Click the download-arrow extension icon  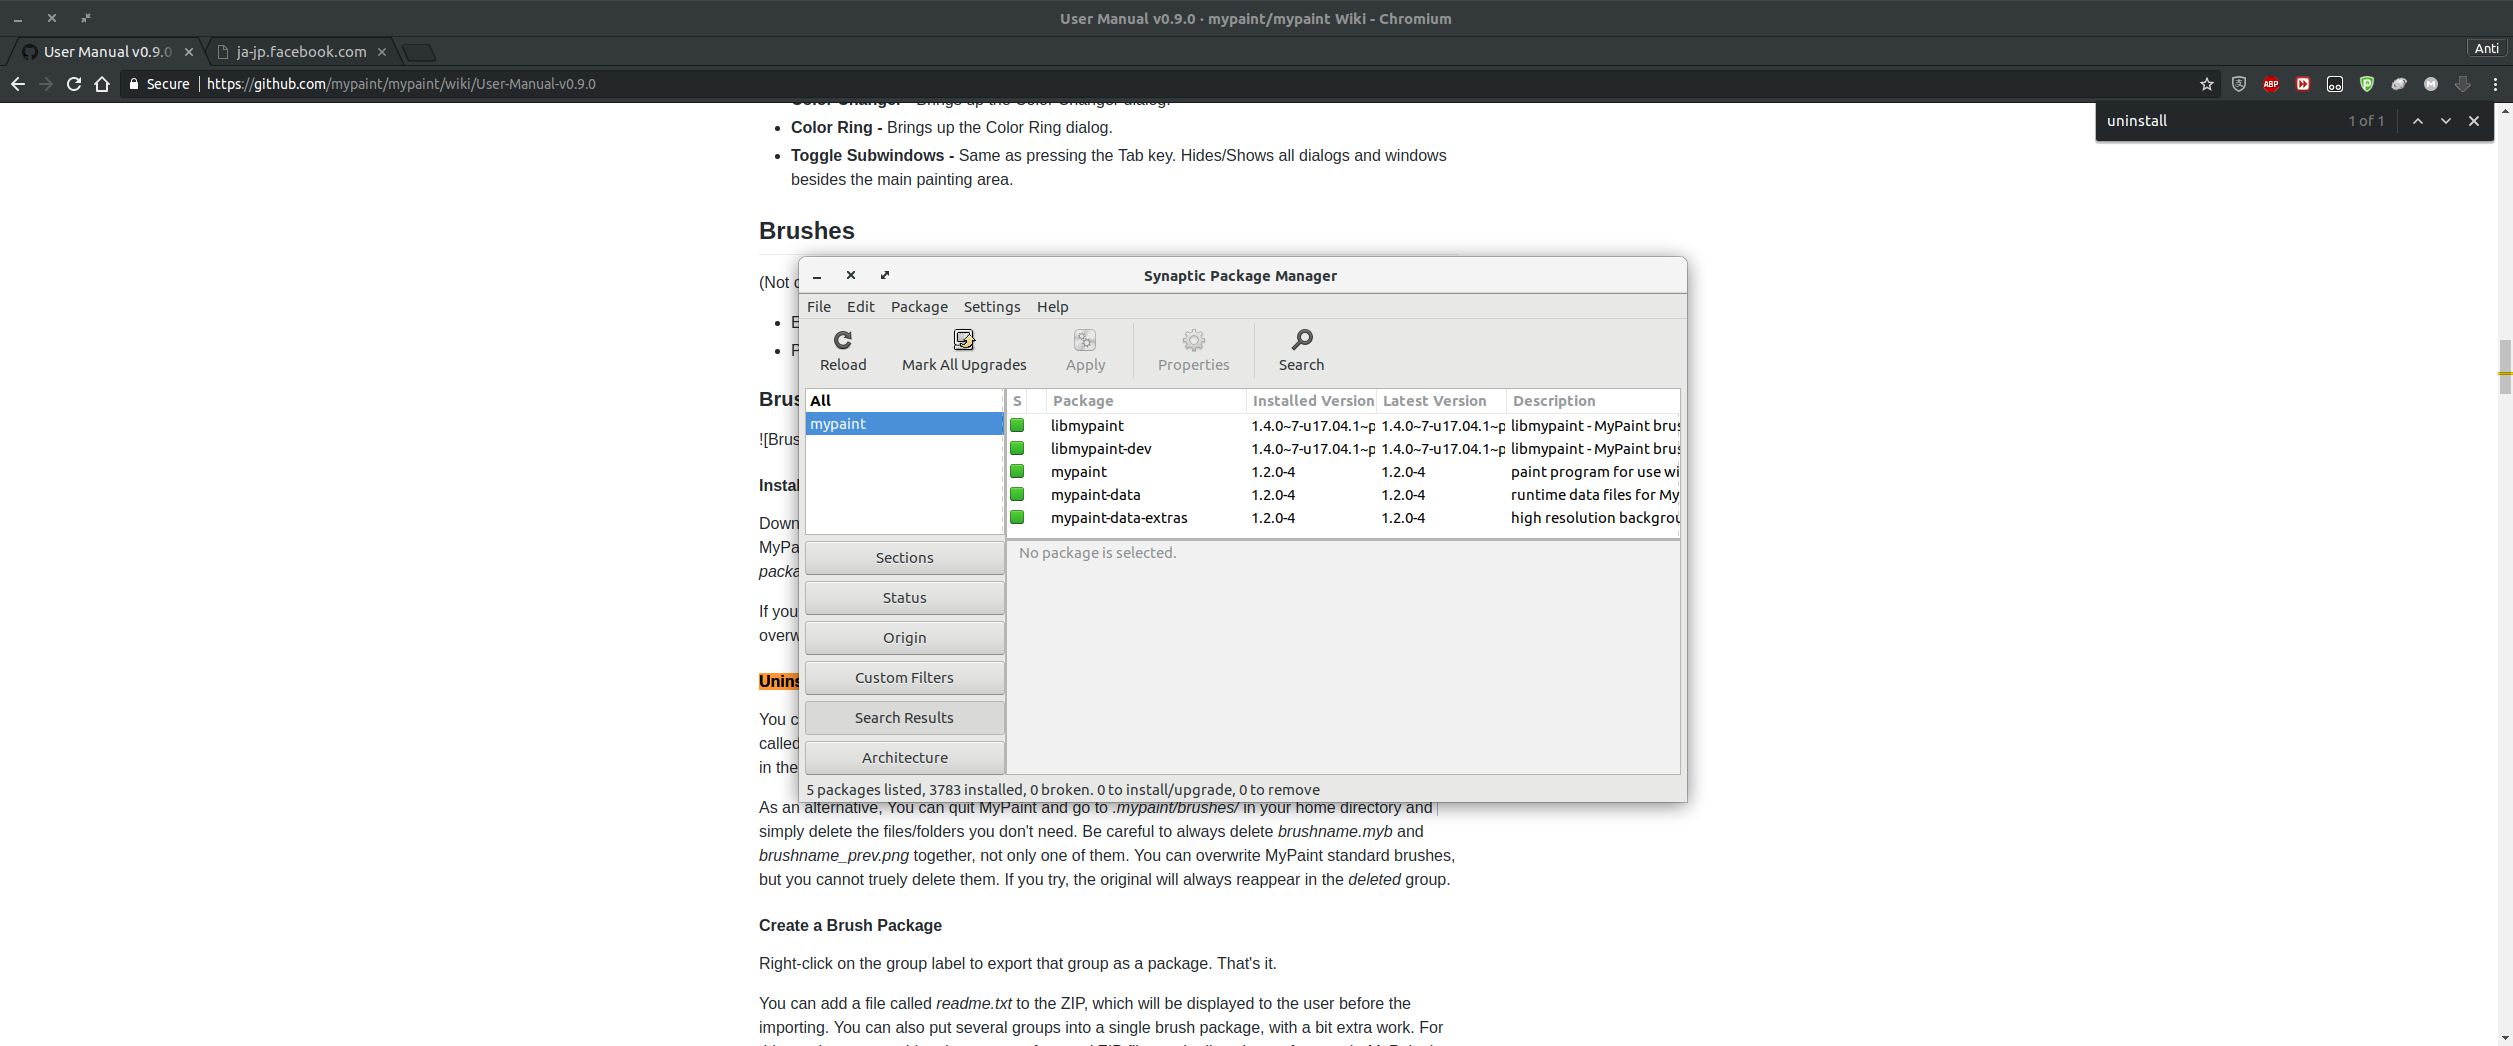point(2462,84)
